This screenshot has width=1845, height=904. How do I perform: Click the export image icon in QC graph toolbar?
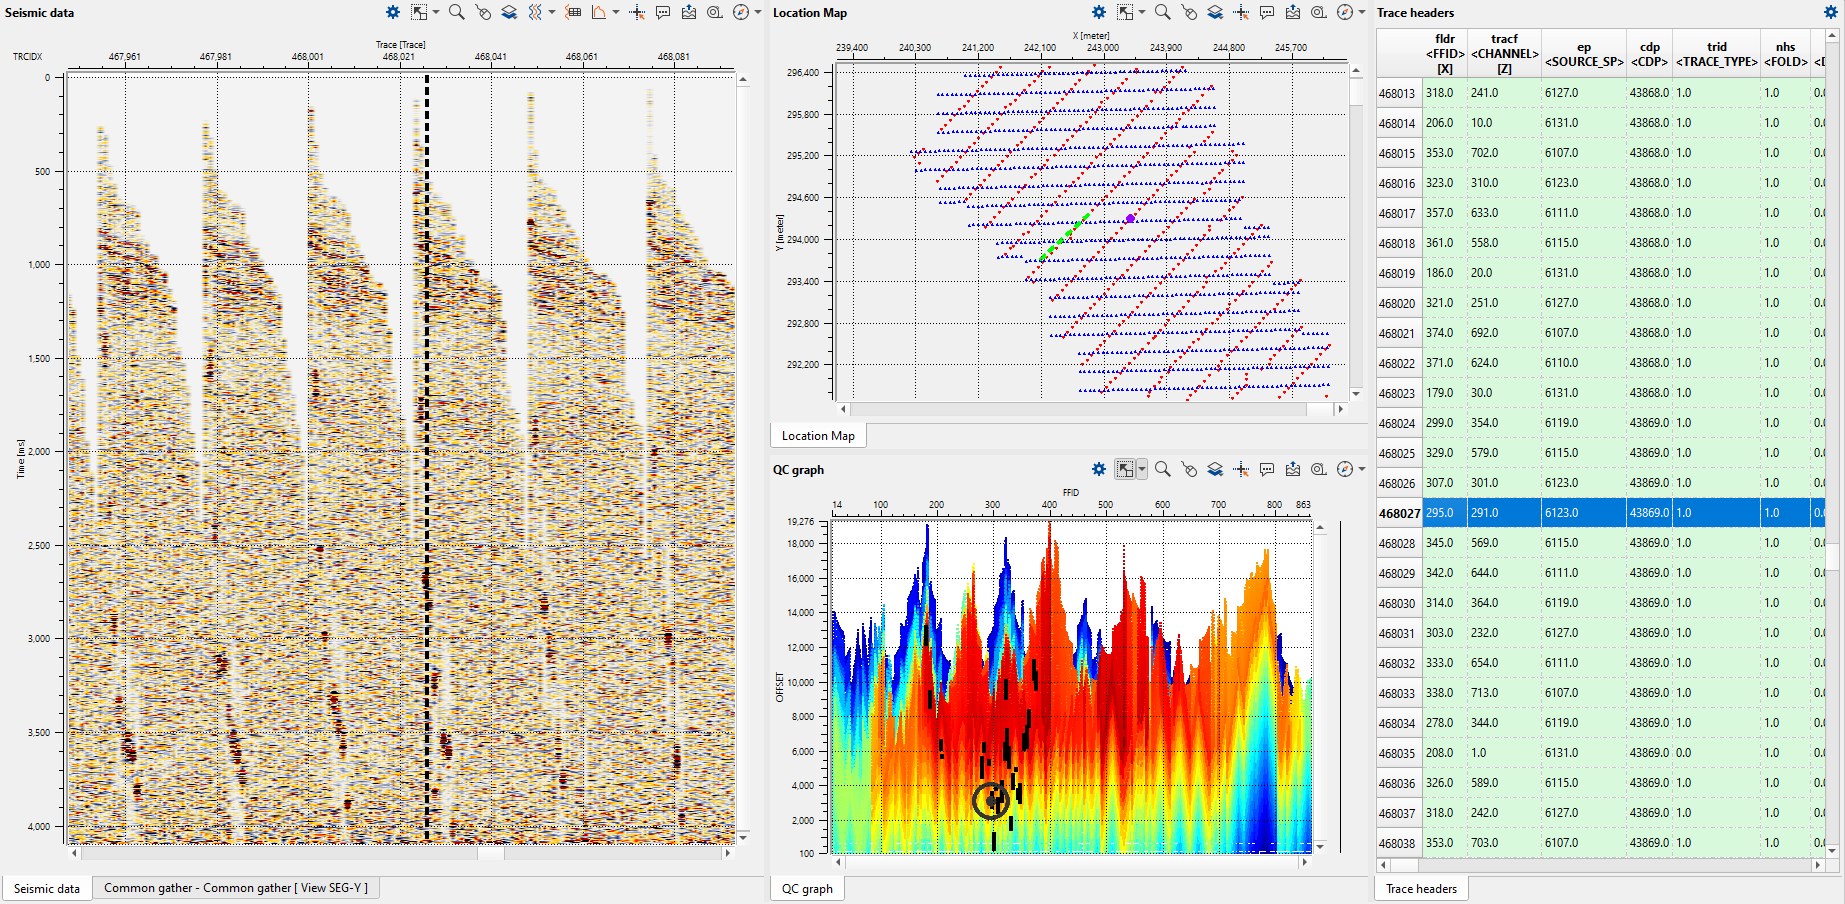[x=1293, y=469]
